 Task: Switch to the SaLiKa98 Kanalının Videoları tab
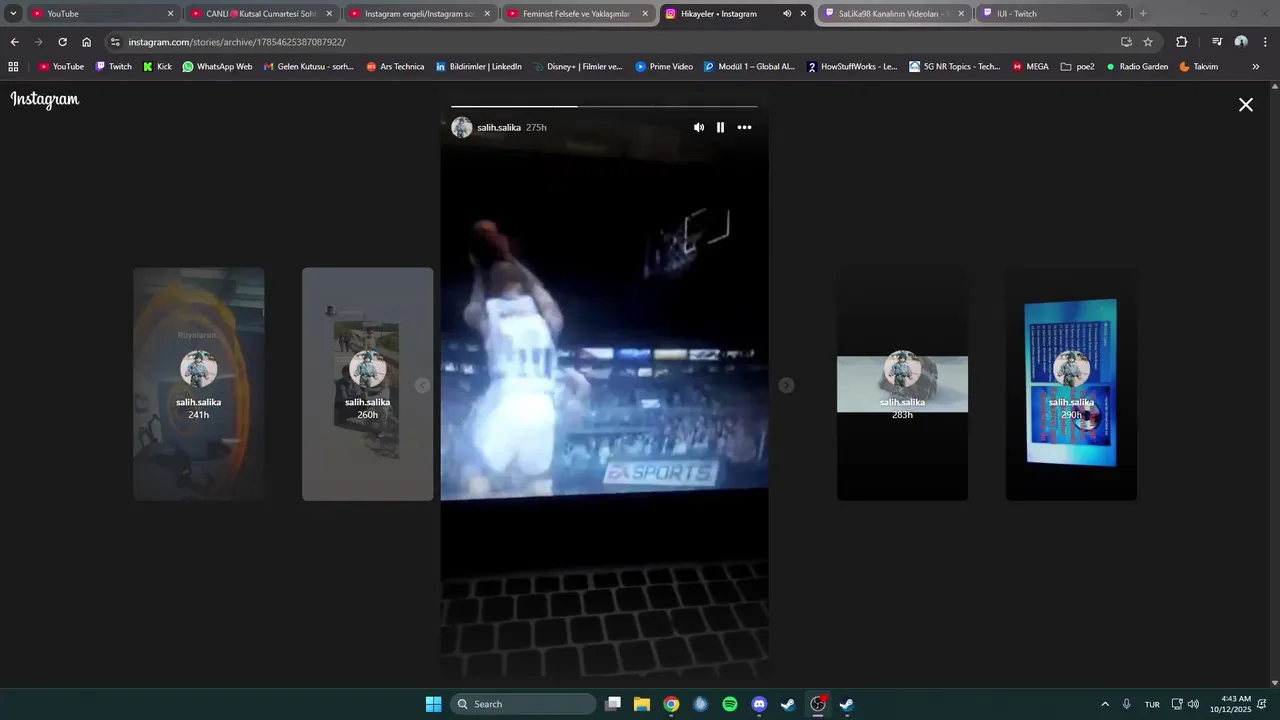[x=895, y=14]
